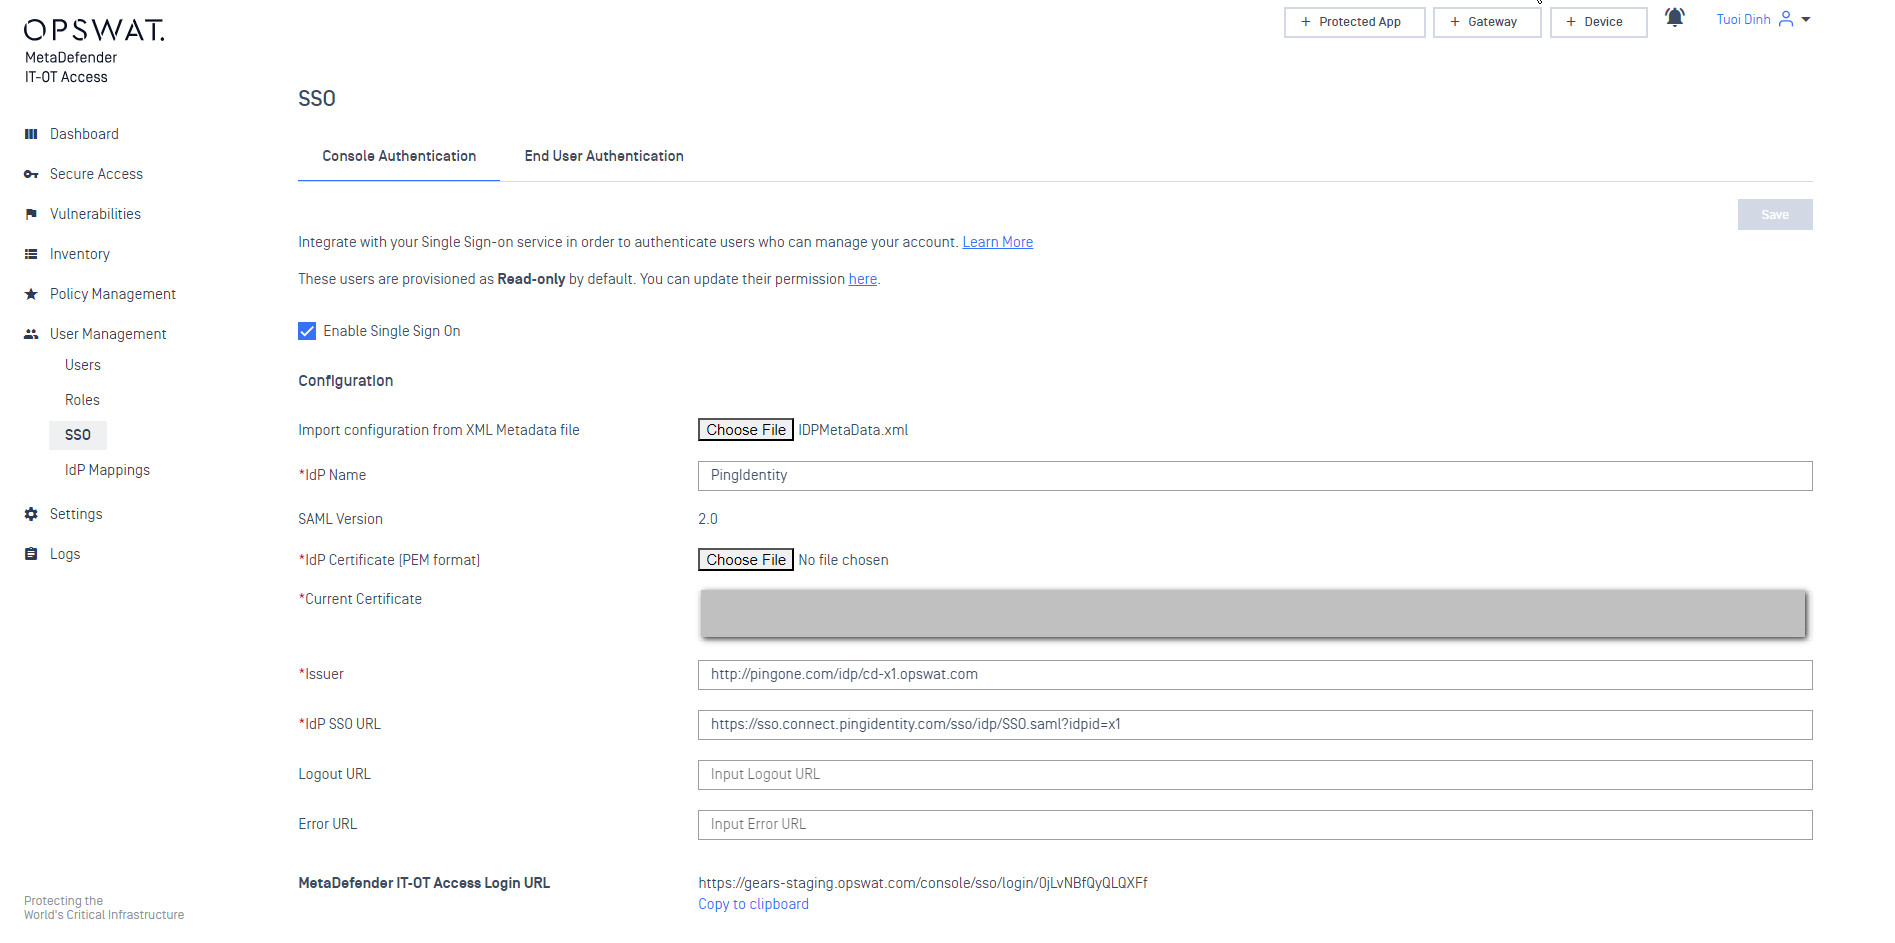
Task: Choose File for IdP Certificate
Action: point(746,560)
